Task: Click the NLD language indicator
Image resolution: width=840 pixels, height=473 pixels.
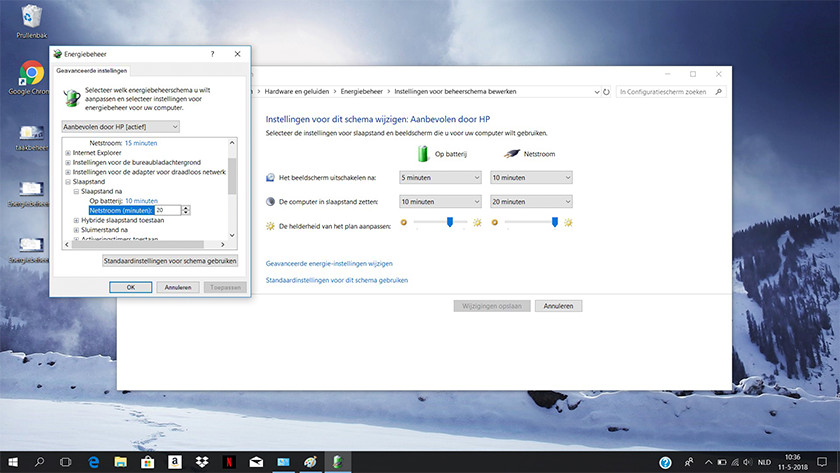Action: (764, 462)
